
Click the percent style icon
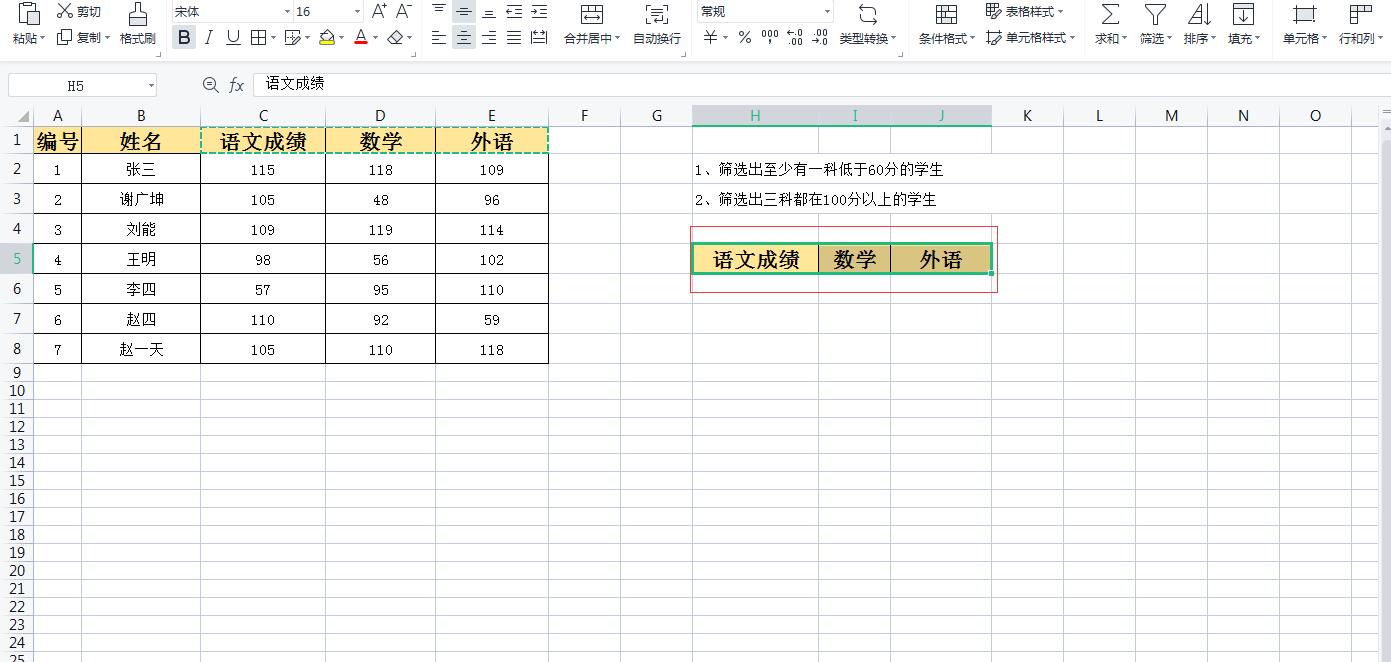[745, 37]
